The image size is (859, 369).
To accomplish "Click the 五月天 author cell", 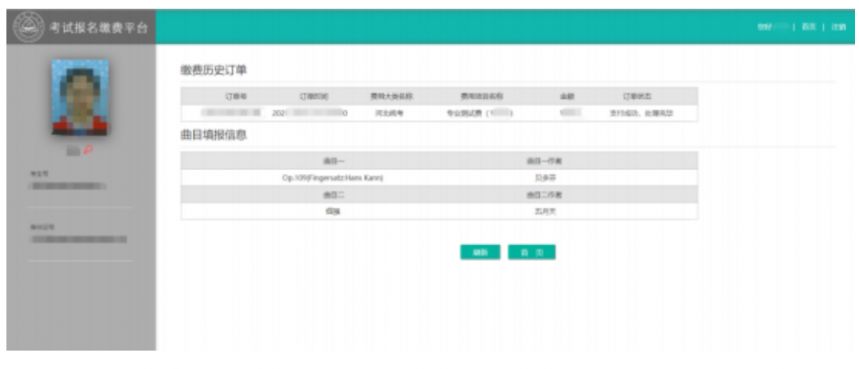I will [x=545, y=211].
